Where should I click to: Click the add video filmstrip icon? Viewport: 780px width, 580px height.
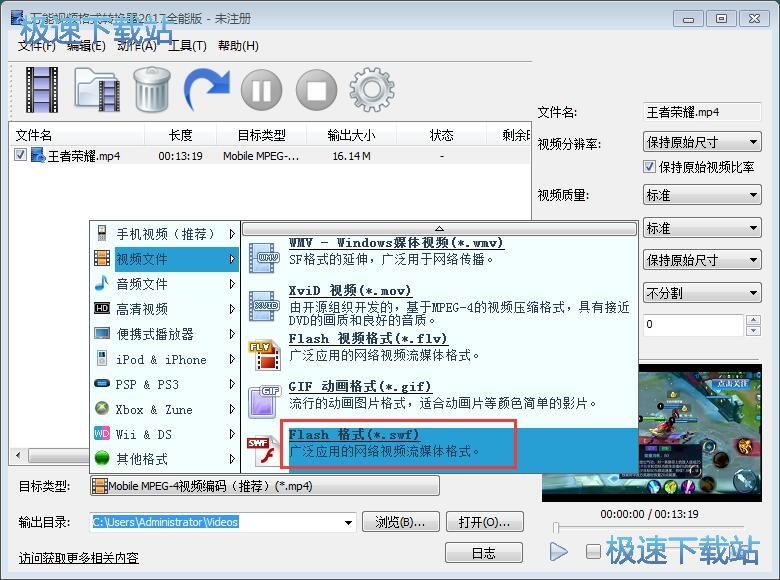pos(42,90)
